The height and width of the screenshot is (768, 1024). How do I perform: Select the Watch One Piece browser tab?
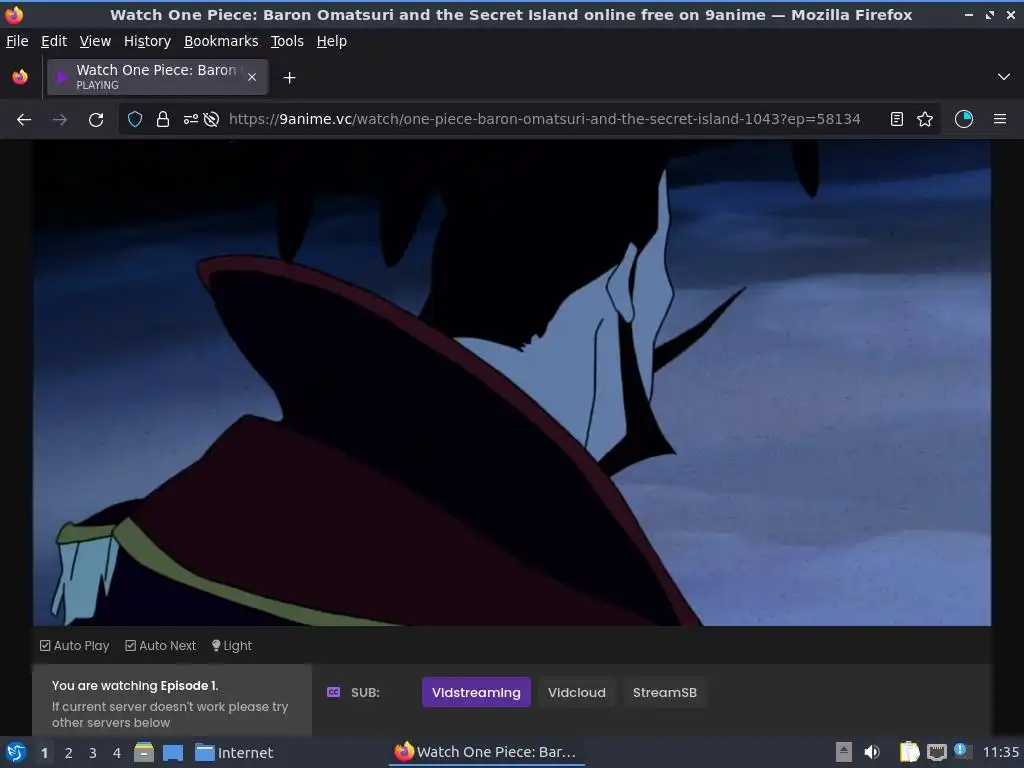pyautogui.click(x=157, y=77)
